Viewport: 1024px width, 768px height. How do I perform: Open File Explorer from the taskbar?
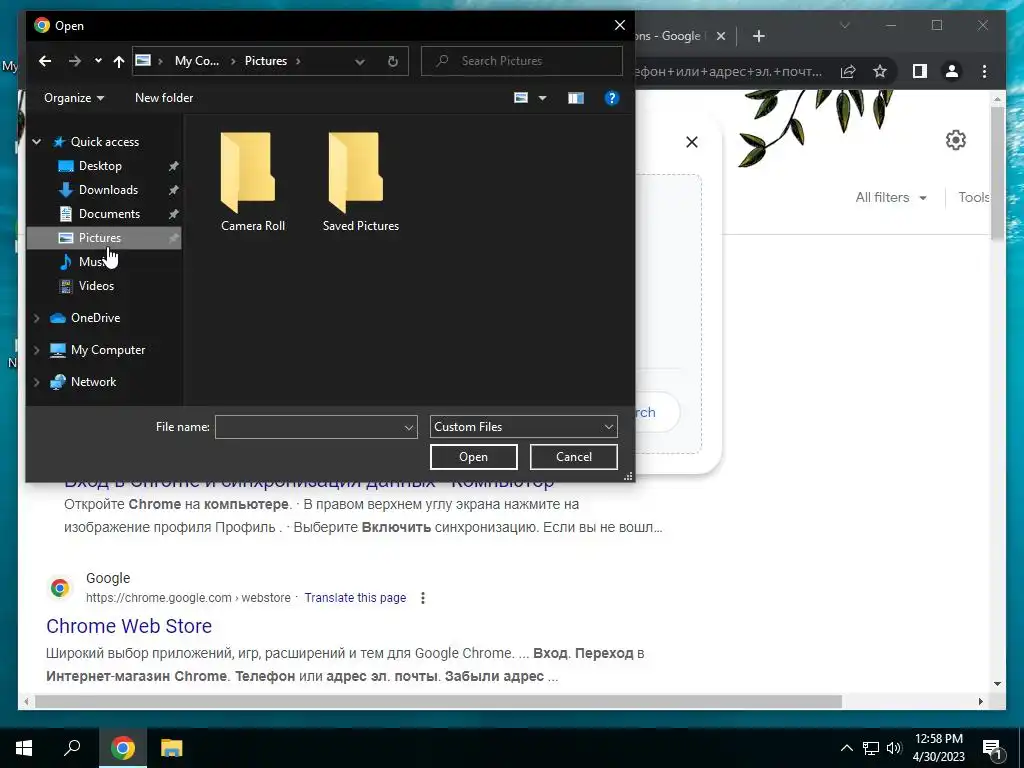click(x=172, y=748)
